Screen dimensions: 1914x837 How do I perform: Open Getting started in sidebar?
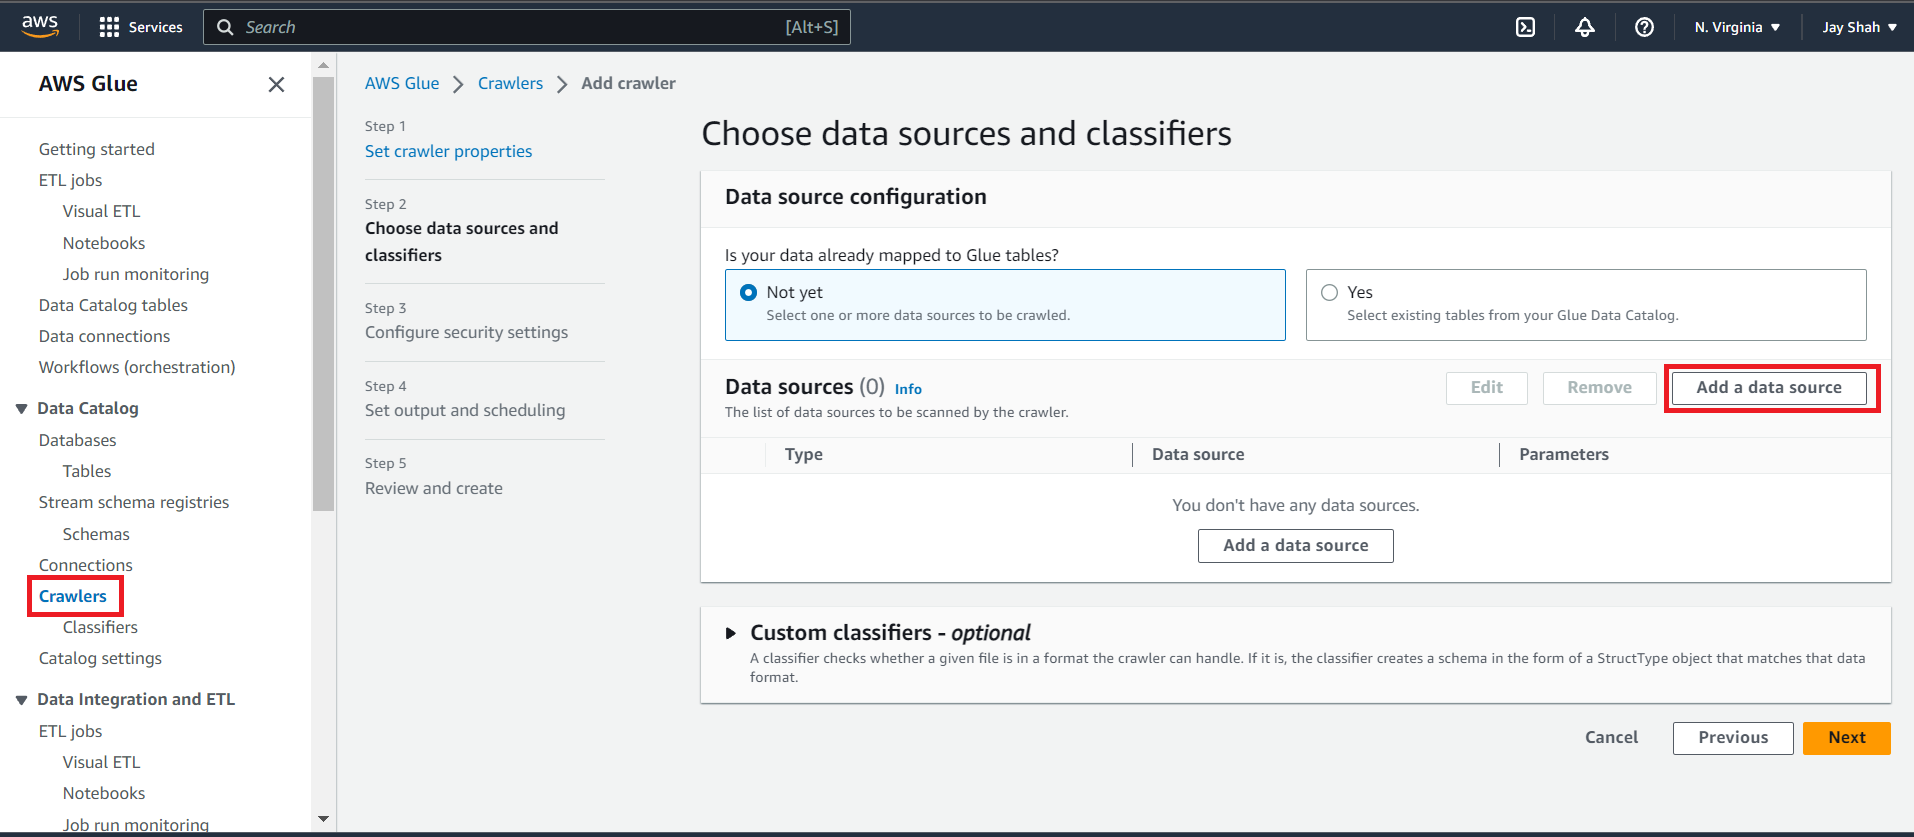[97, 149]
